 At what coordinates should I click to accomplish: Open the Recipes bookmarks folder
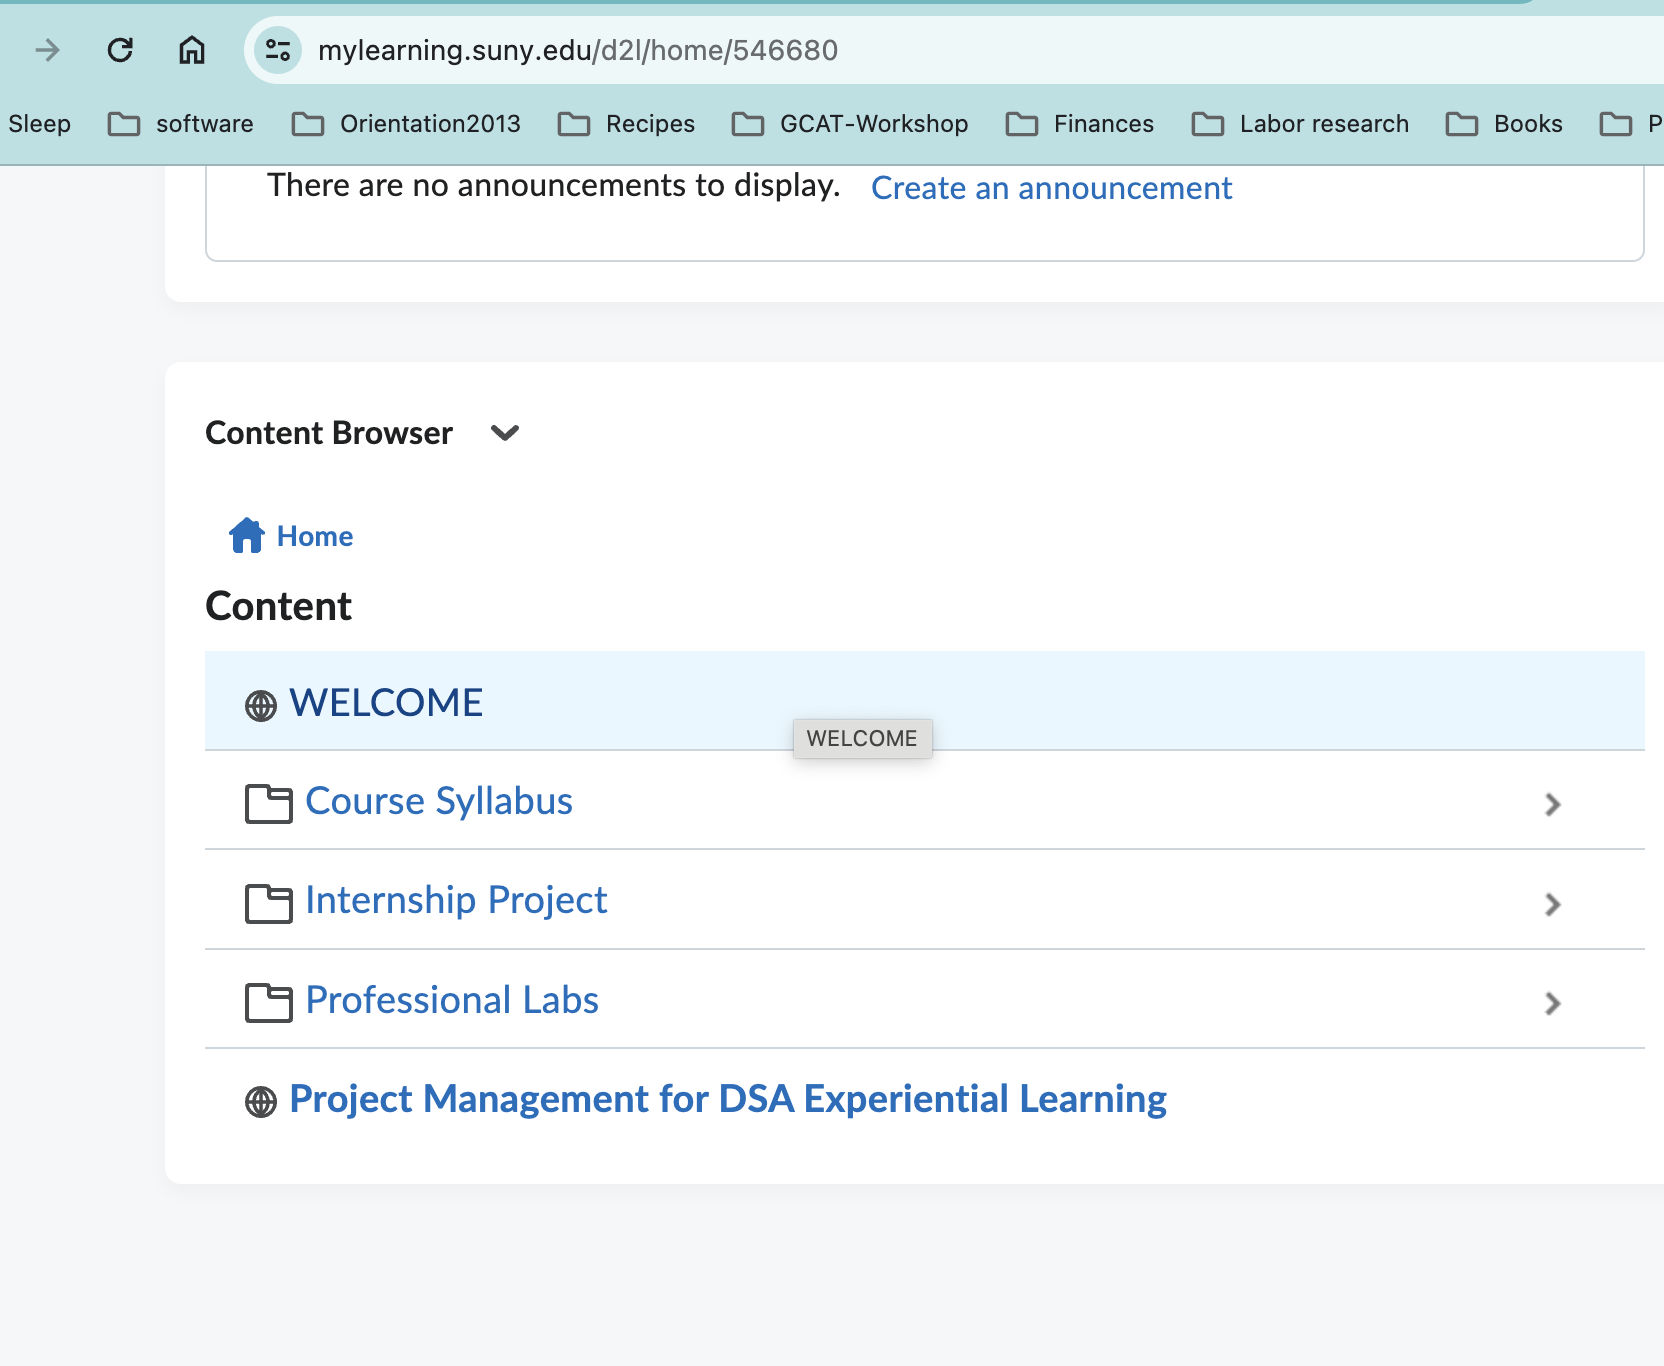[626, 124]
